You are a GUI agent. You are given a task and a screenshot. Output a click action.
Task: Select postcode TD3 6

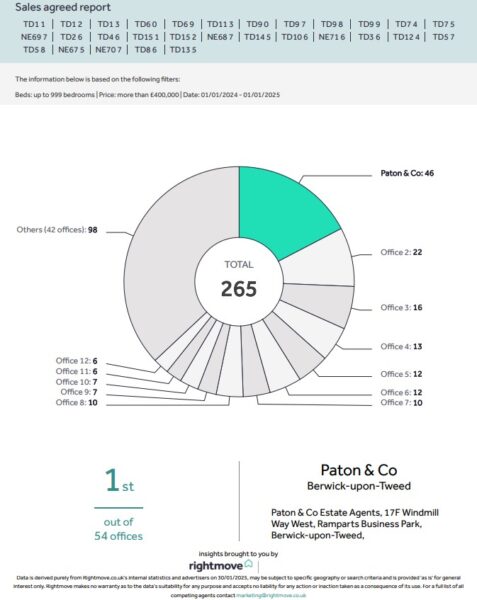369,37
